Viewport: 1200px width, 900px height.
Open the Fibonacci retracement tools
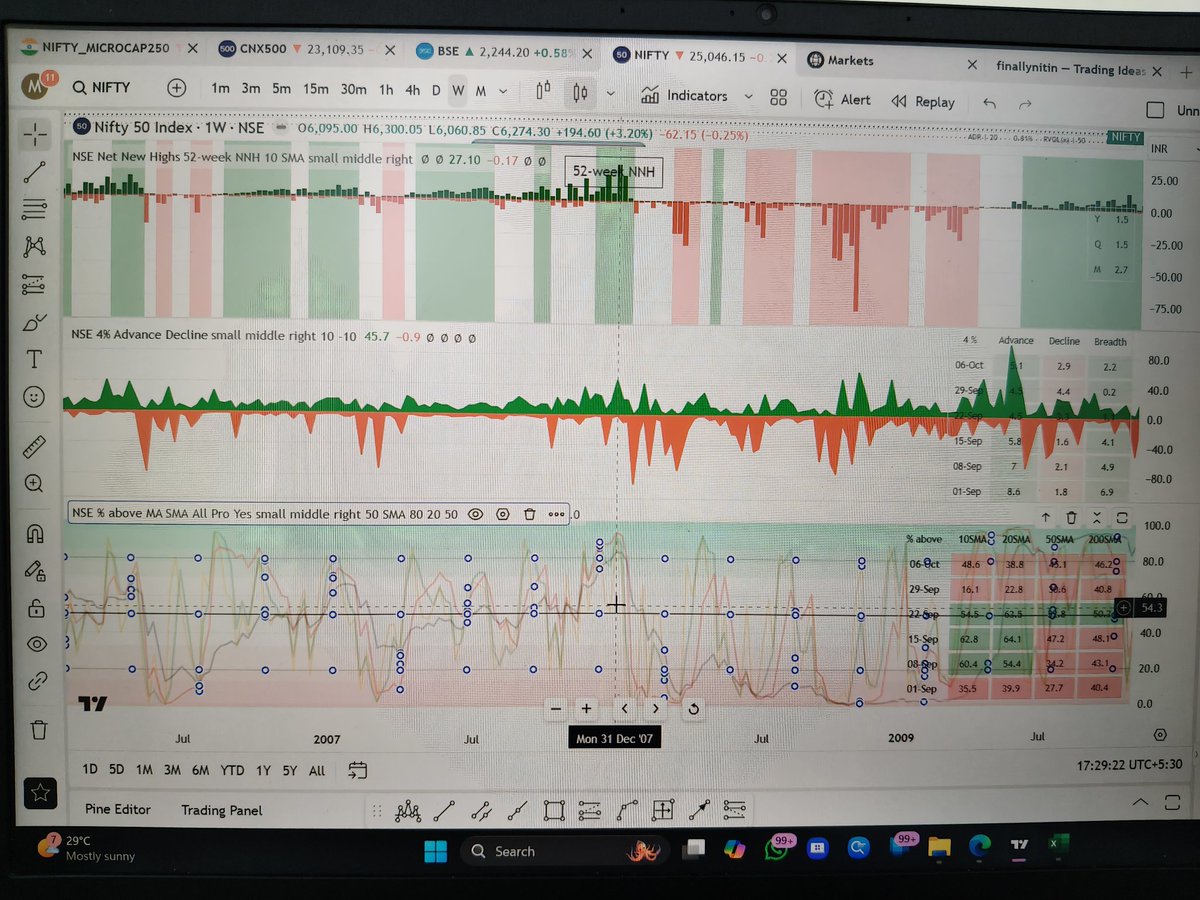(x=35, y=209)
